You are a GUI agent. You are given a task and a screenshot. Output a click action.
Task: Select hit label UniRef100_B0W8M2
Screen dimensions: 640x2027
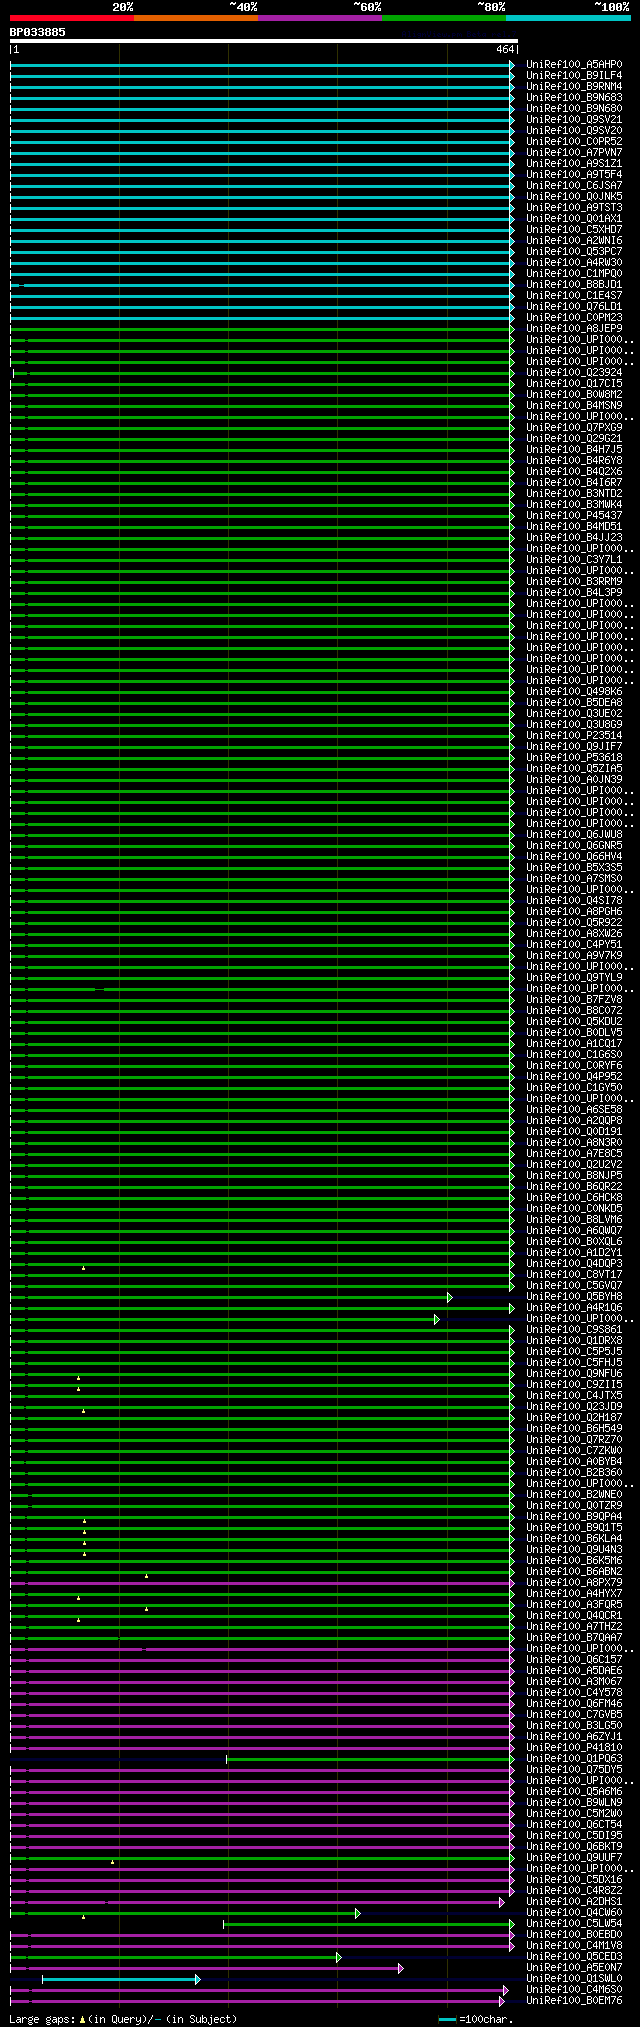point(574,395)
